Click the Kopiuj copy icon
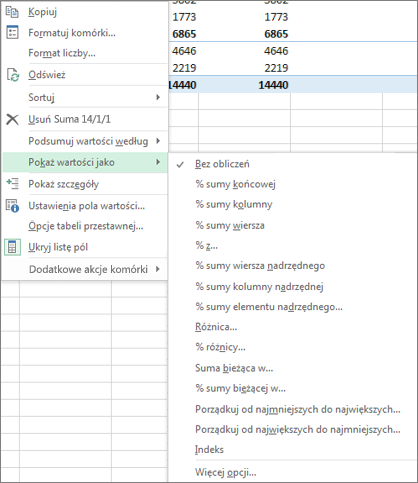The height and width of the screenshot is (483, 418). click(x=12, y=12)
